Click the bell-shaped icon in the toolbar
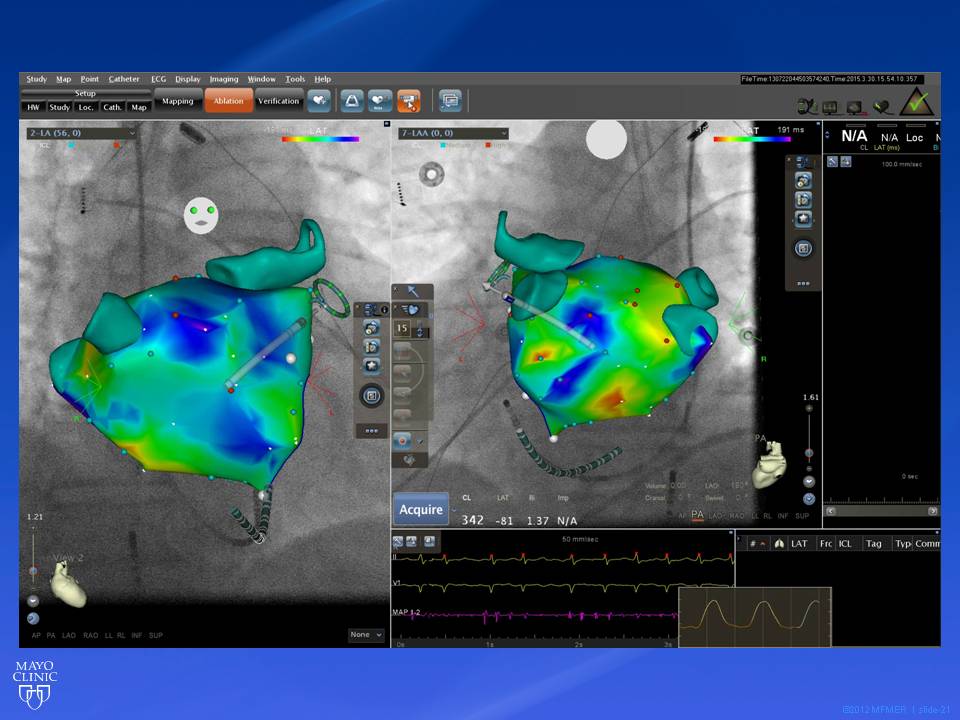This screenshot has width=960, height=720. pyautogui.click(x=352, y=101)
